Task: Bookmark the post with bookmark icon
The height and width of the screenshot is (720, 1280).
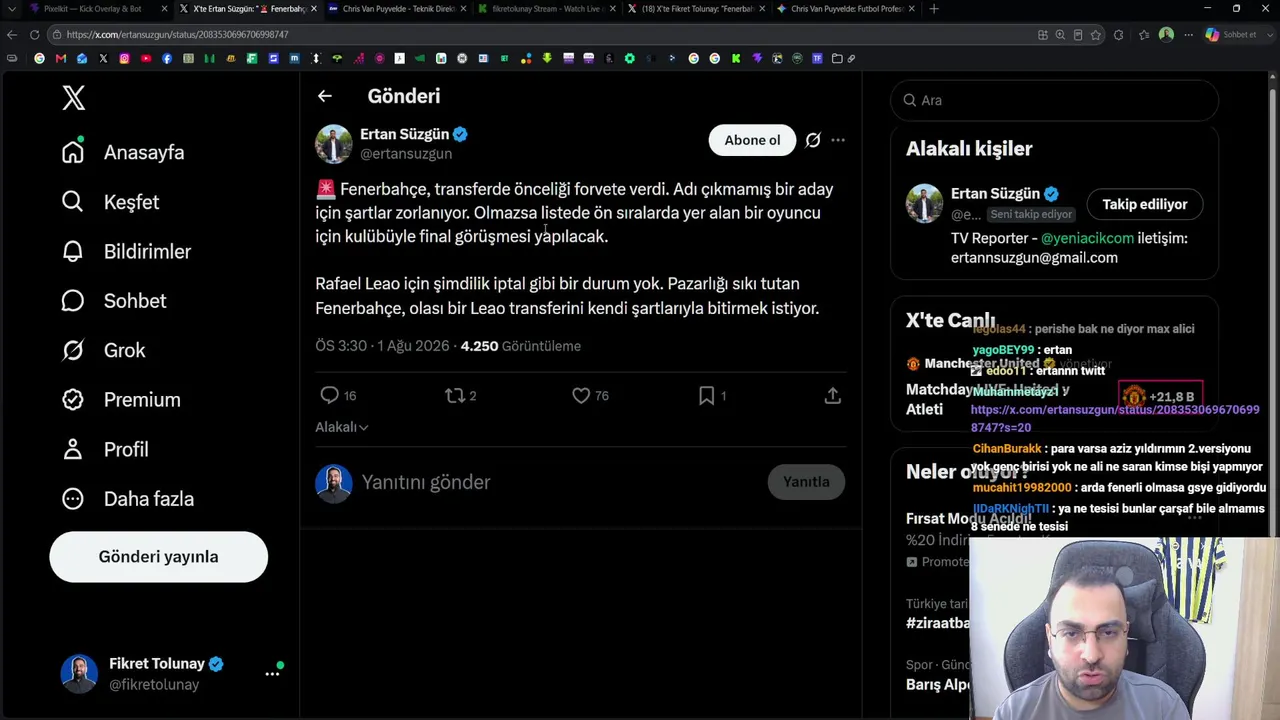Action: tap(707, 396)
